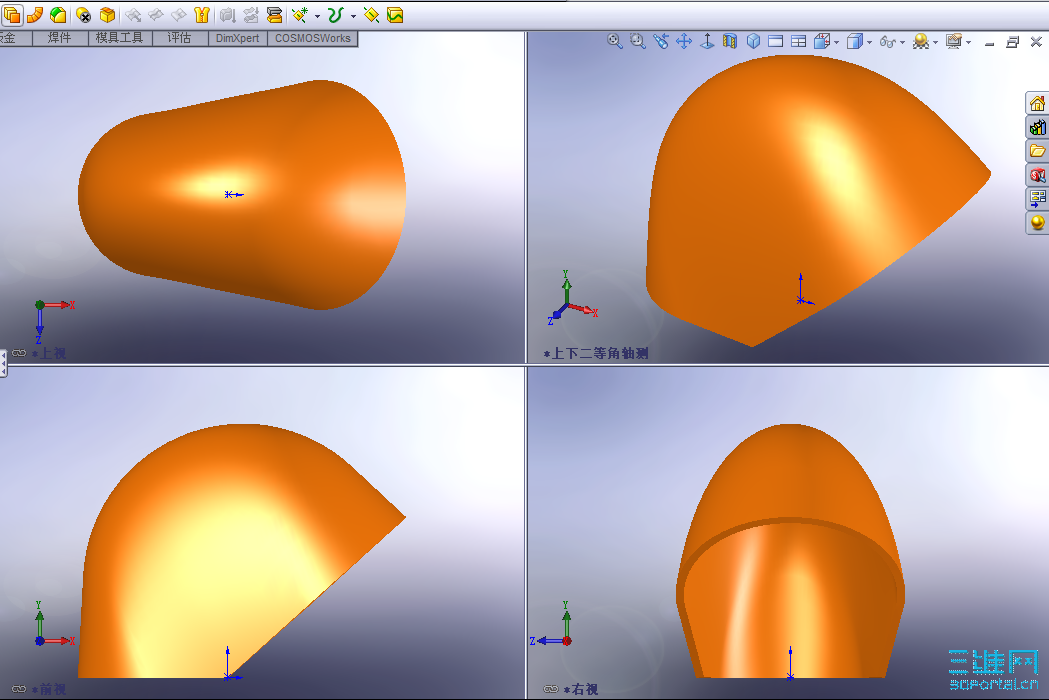Select the Zoom to Area magnifier icon
1049x700 pixels.
638,41
